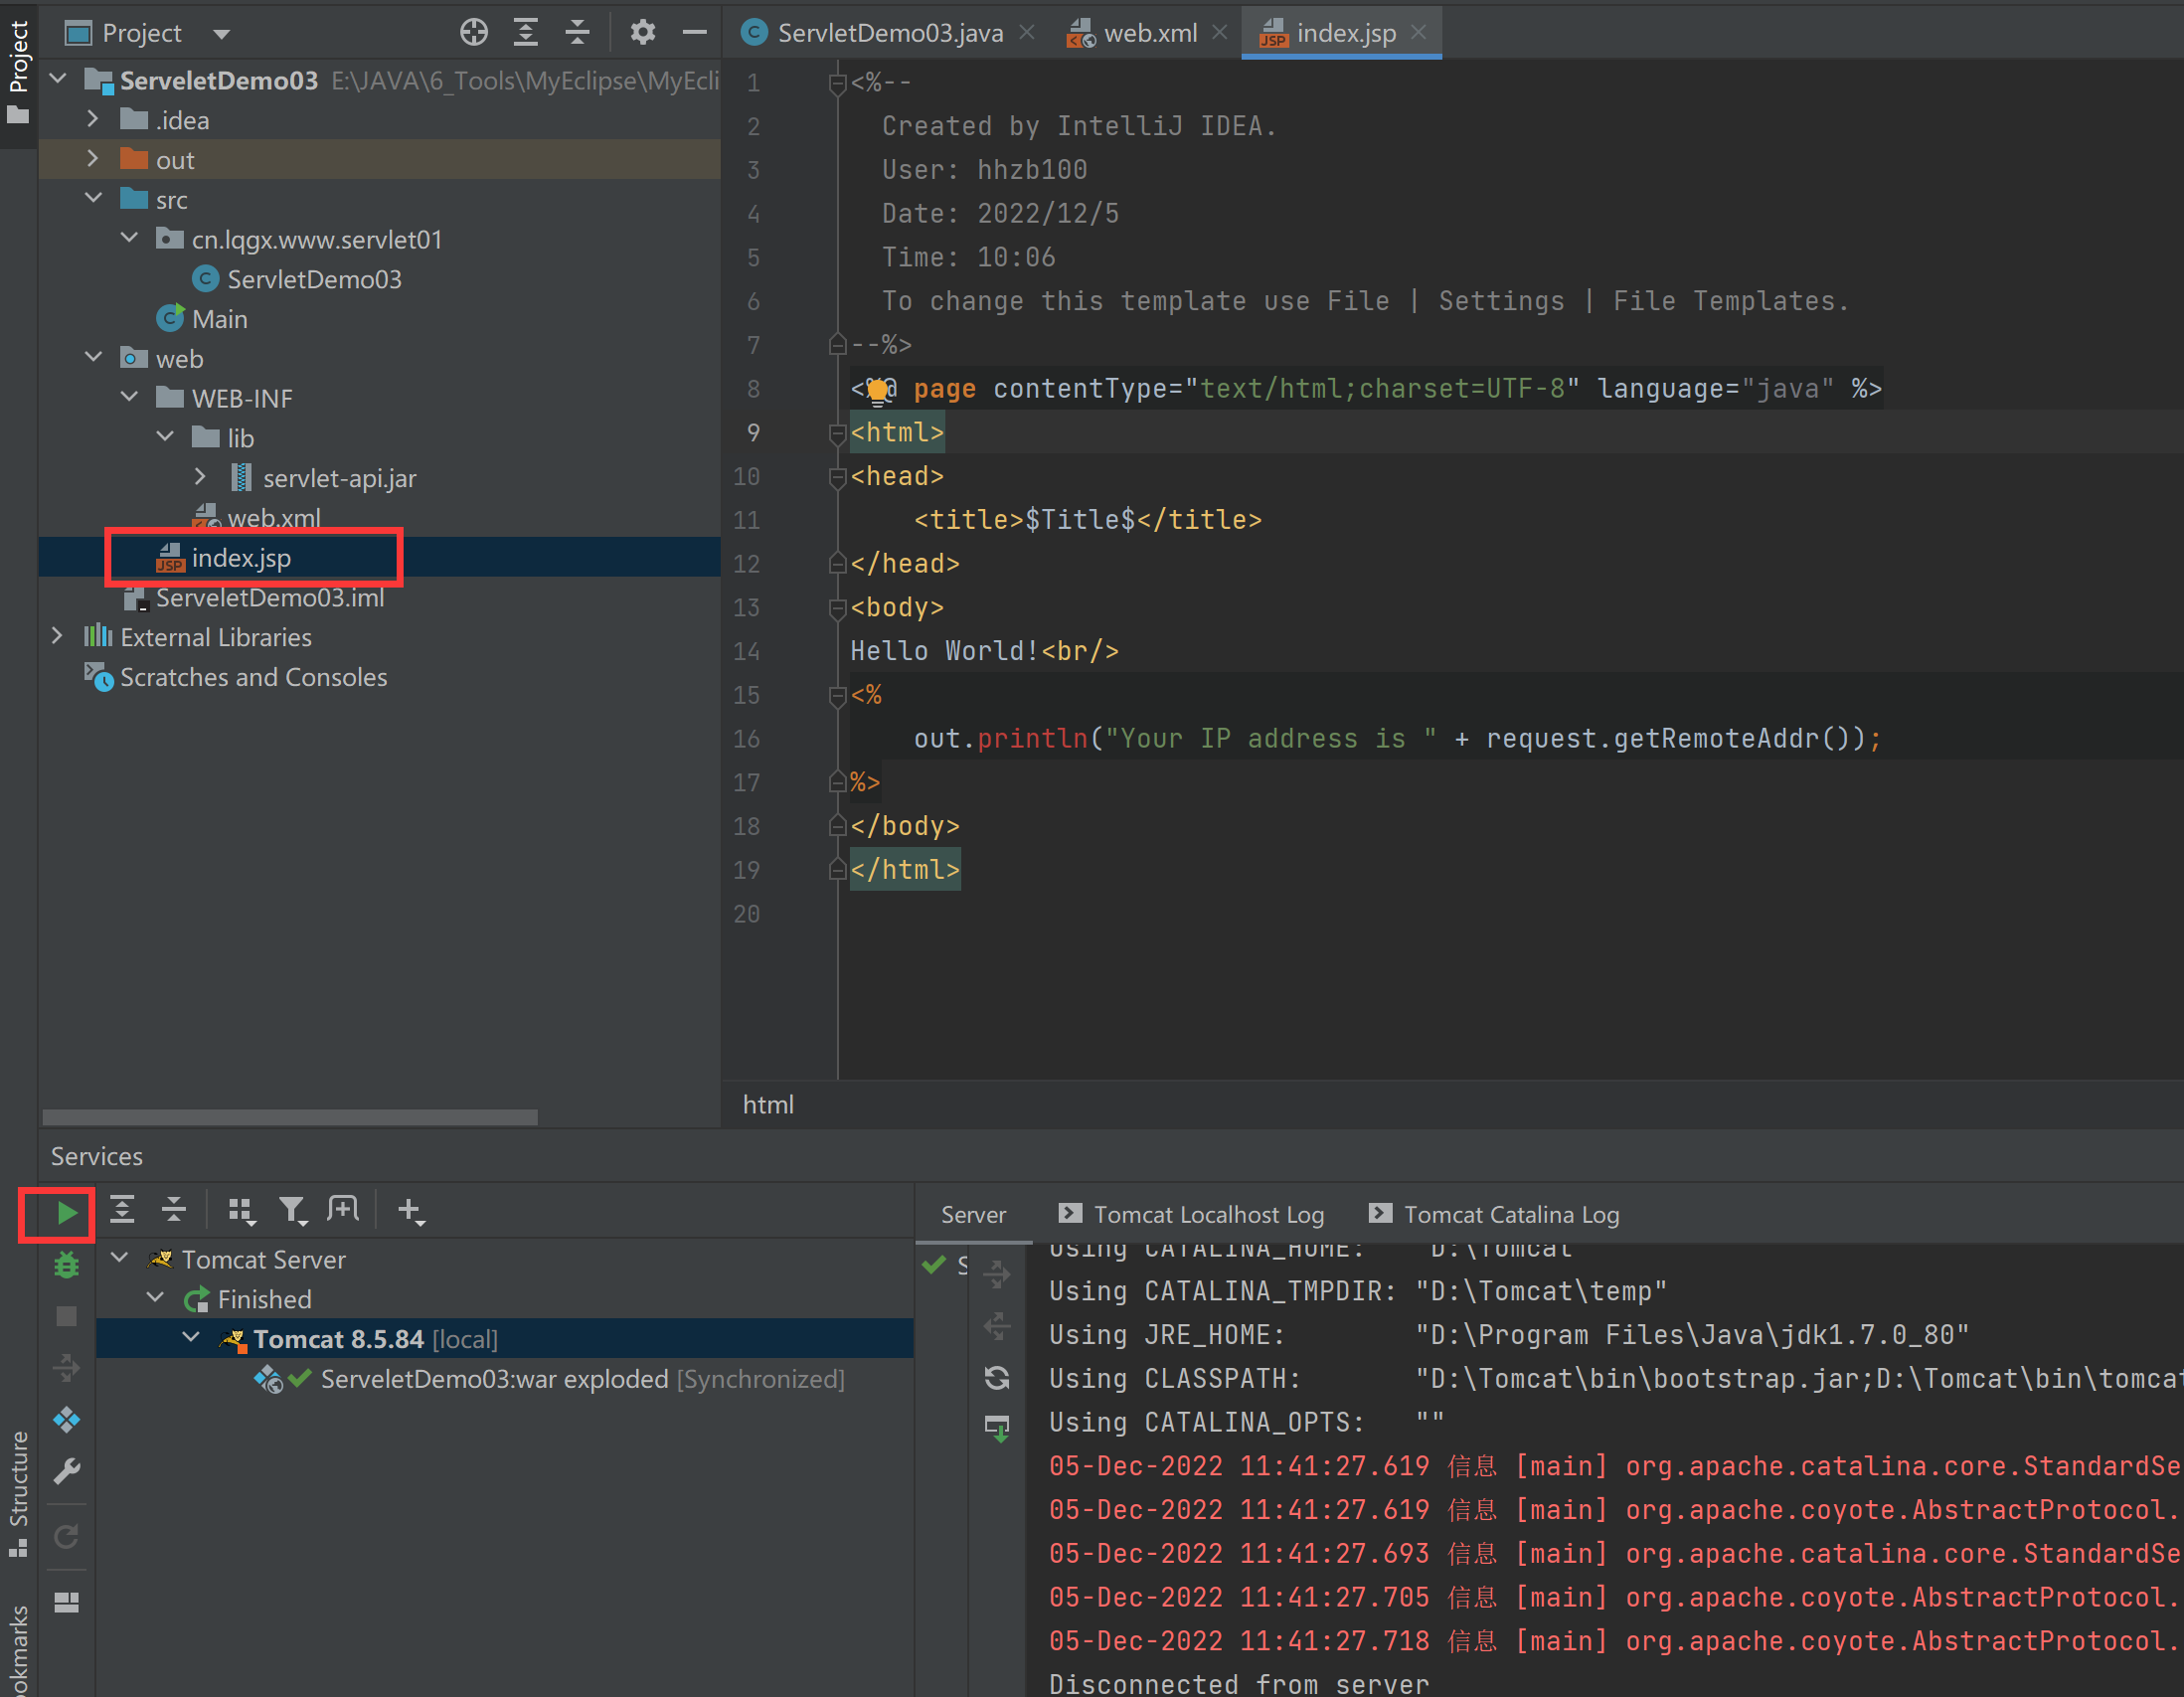This screenshot has height=1697, width=2184.
Task: Click the Select Opened File locate icon
Action: 474,33
